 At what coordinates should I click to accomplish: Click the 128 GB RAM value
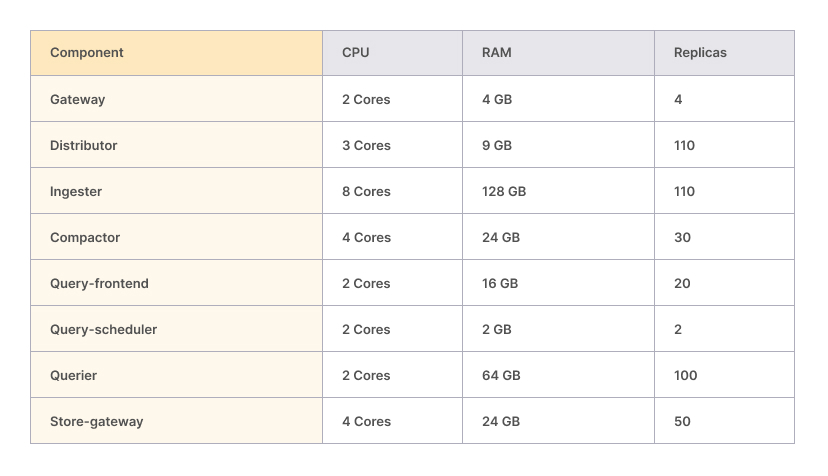504,192
